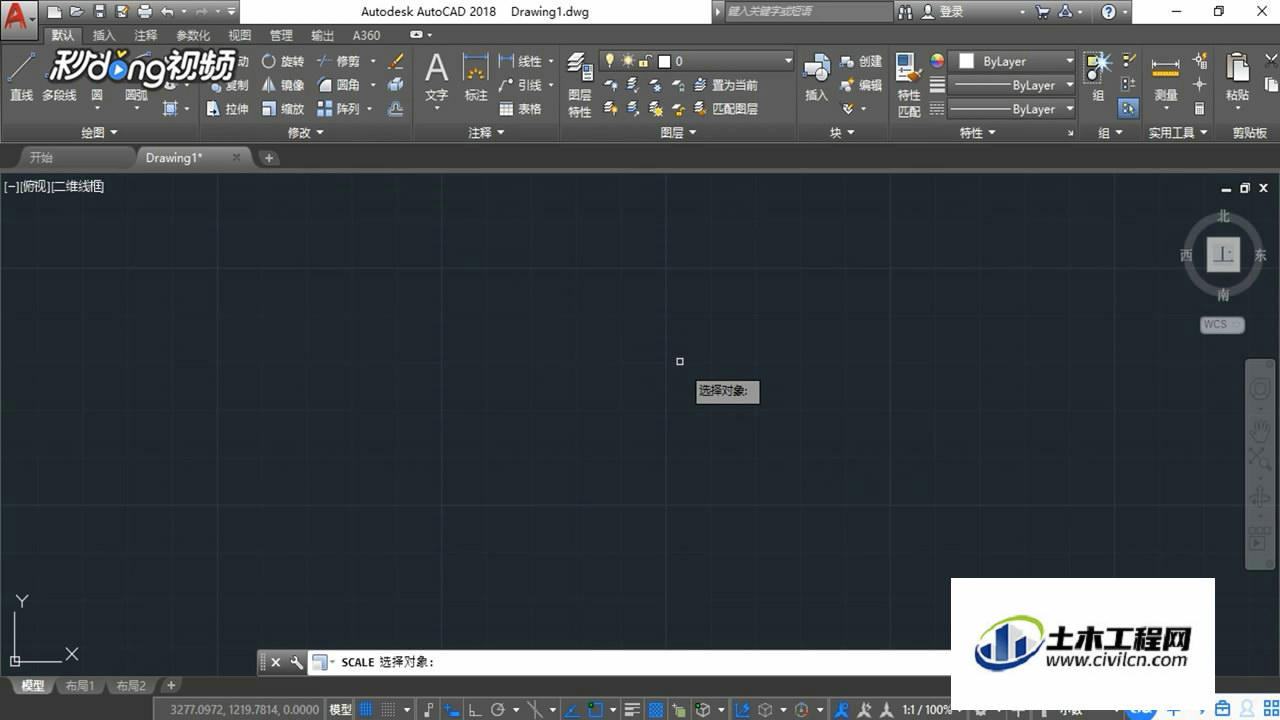The image size is (1280, 720).
Task: Click the Paste (粘贴) icon
Action: click(1237, 79)
